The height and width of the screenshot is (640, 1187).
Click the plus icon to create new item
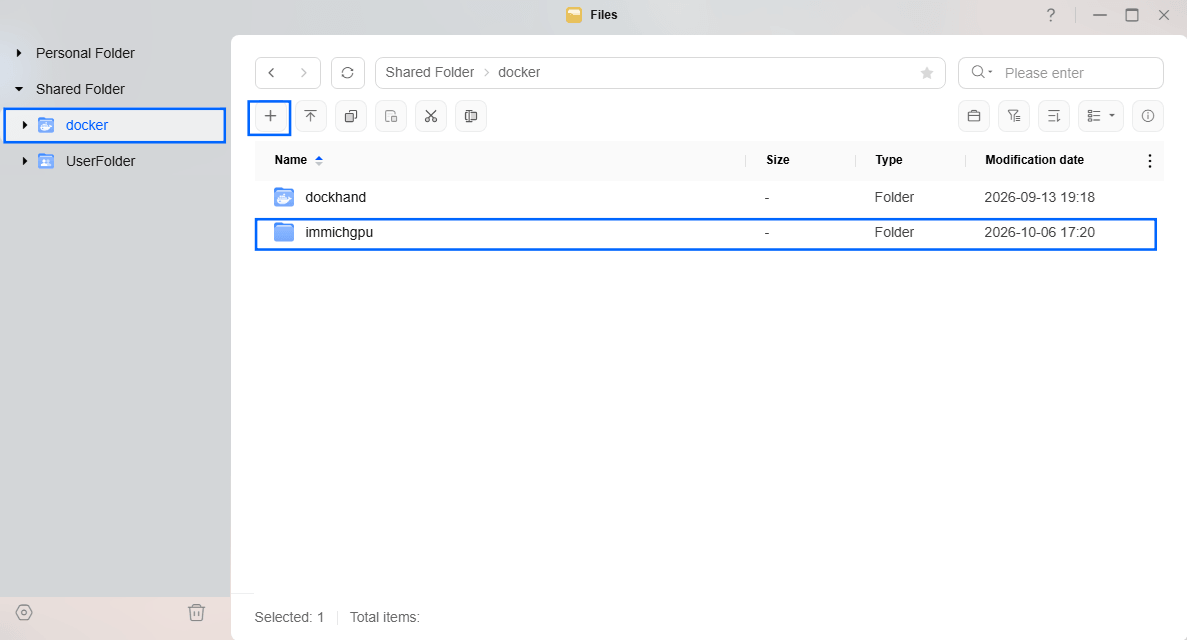tap(270, 117)
